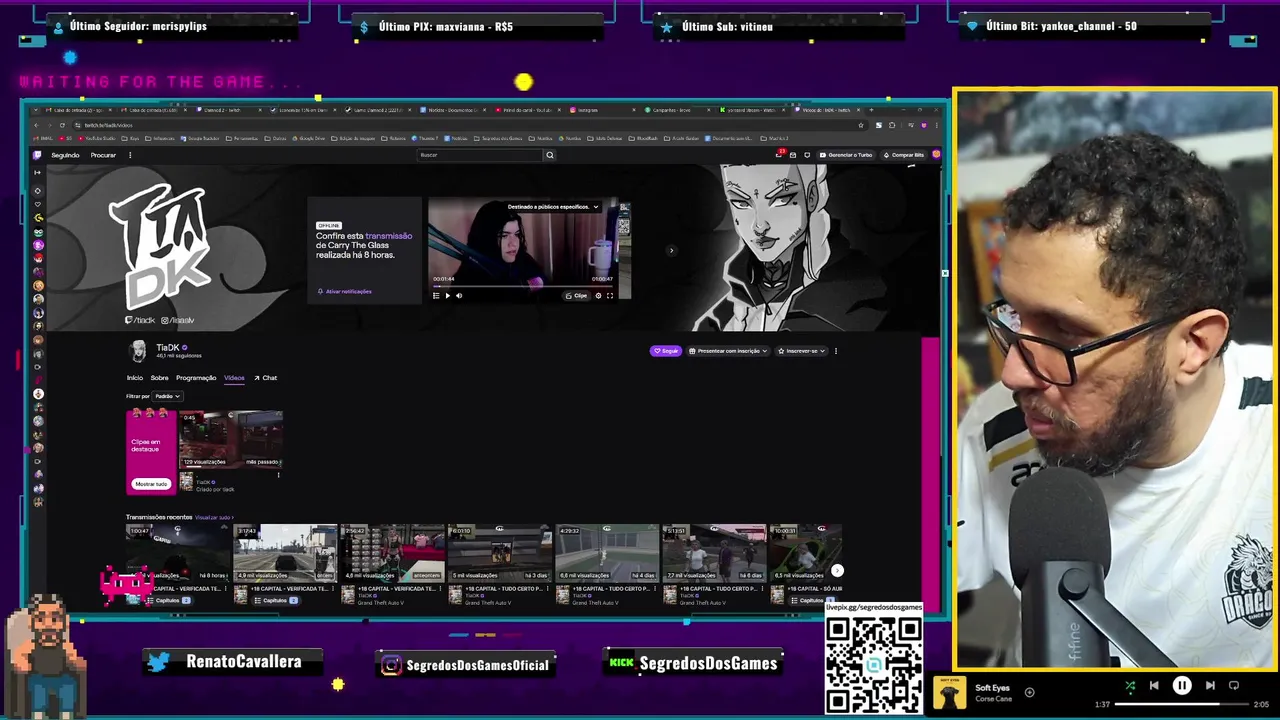Open the 6:01:10 stream video thumbnail
This screenshot has width=1280, height=720.
(x=499, y=552)
